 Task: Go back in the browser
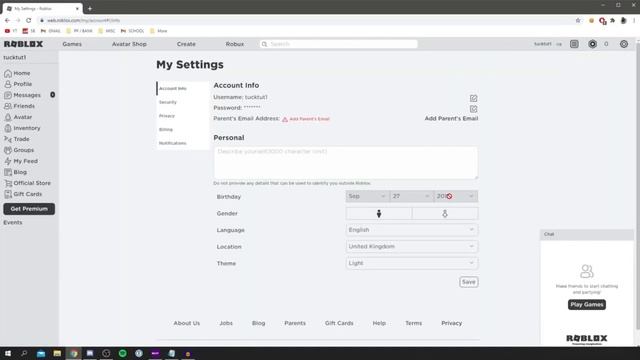(7, 20)
